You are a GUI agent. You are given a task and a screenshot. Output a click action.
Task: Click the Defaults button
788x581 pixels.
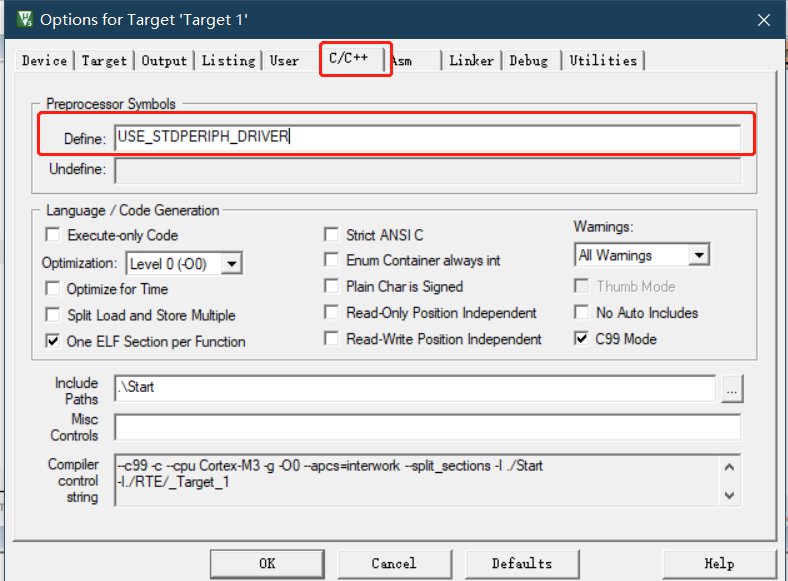click(x=522, y=564)
